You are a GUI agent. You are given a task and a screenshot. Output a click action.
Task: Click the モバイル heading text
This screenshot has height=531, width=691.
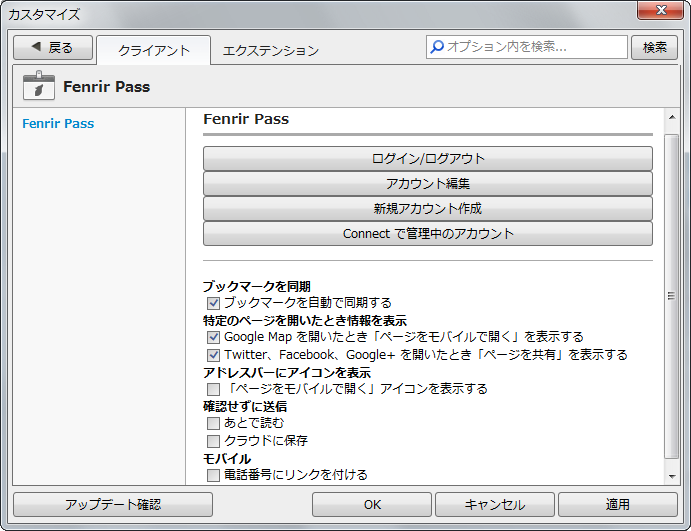(227, 459)
